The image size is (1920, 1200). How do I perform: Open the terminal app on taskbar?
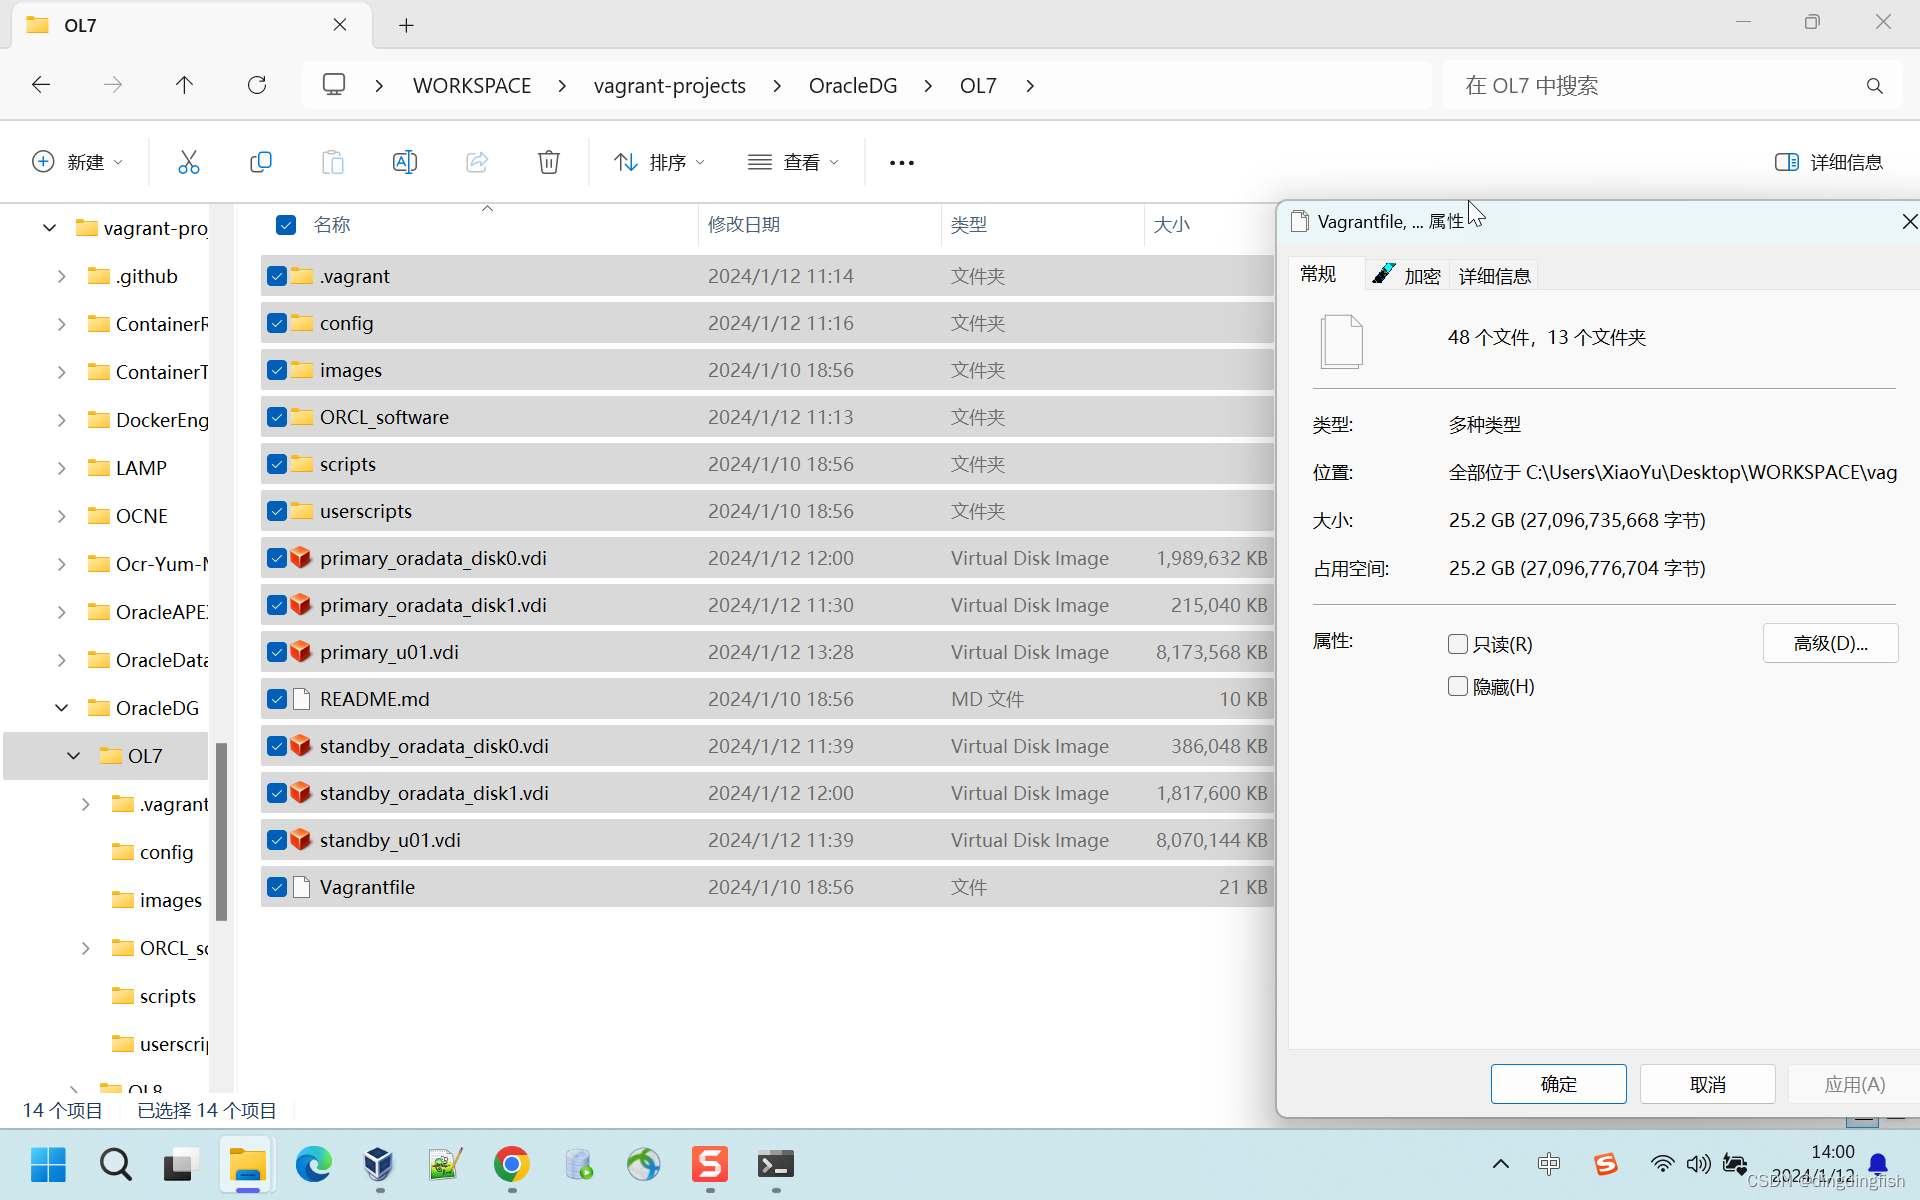coord(775,1164)
